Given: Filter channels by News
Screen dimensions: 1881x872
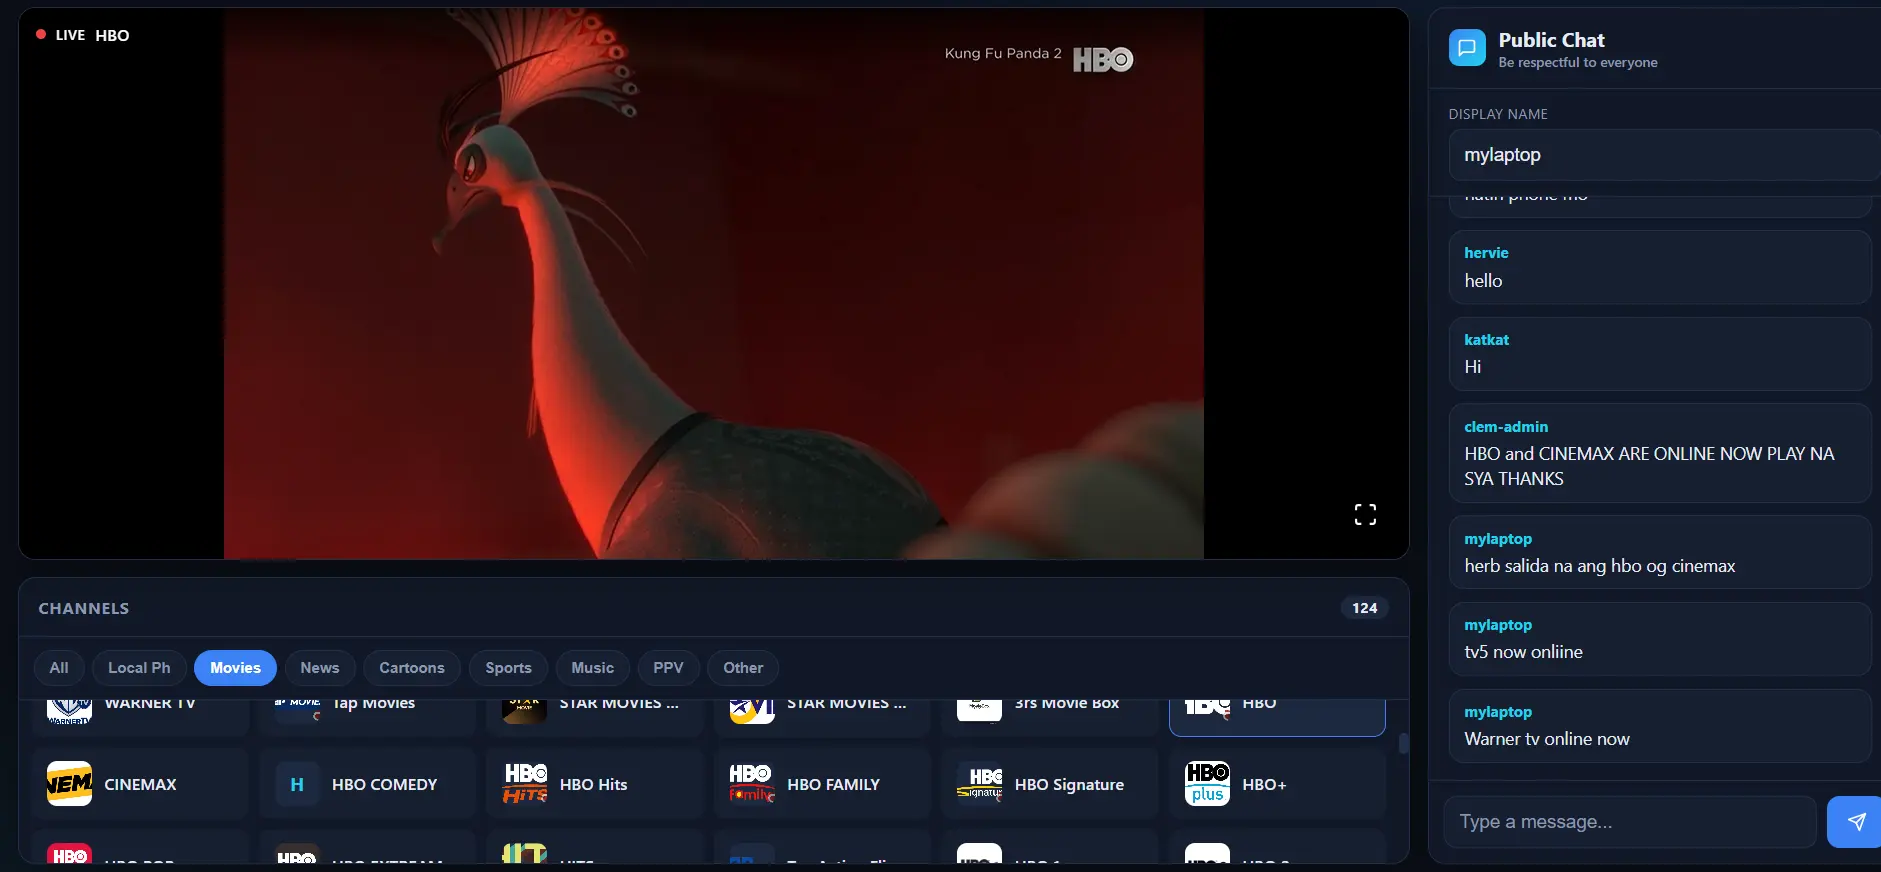Looking at the screenshot, I should coord(320,668).
